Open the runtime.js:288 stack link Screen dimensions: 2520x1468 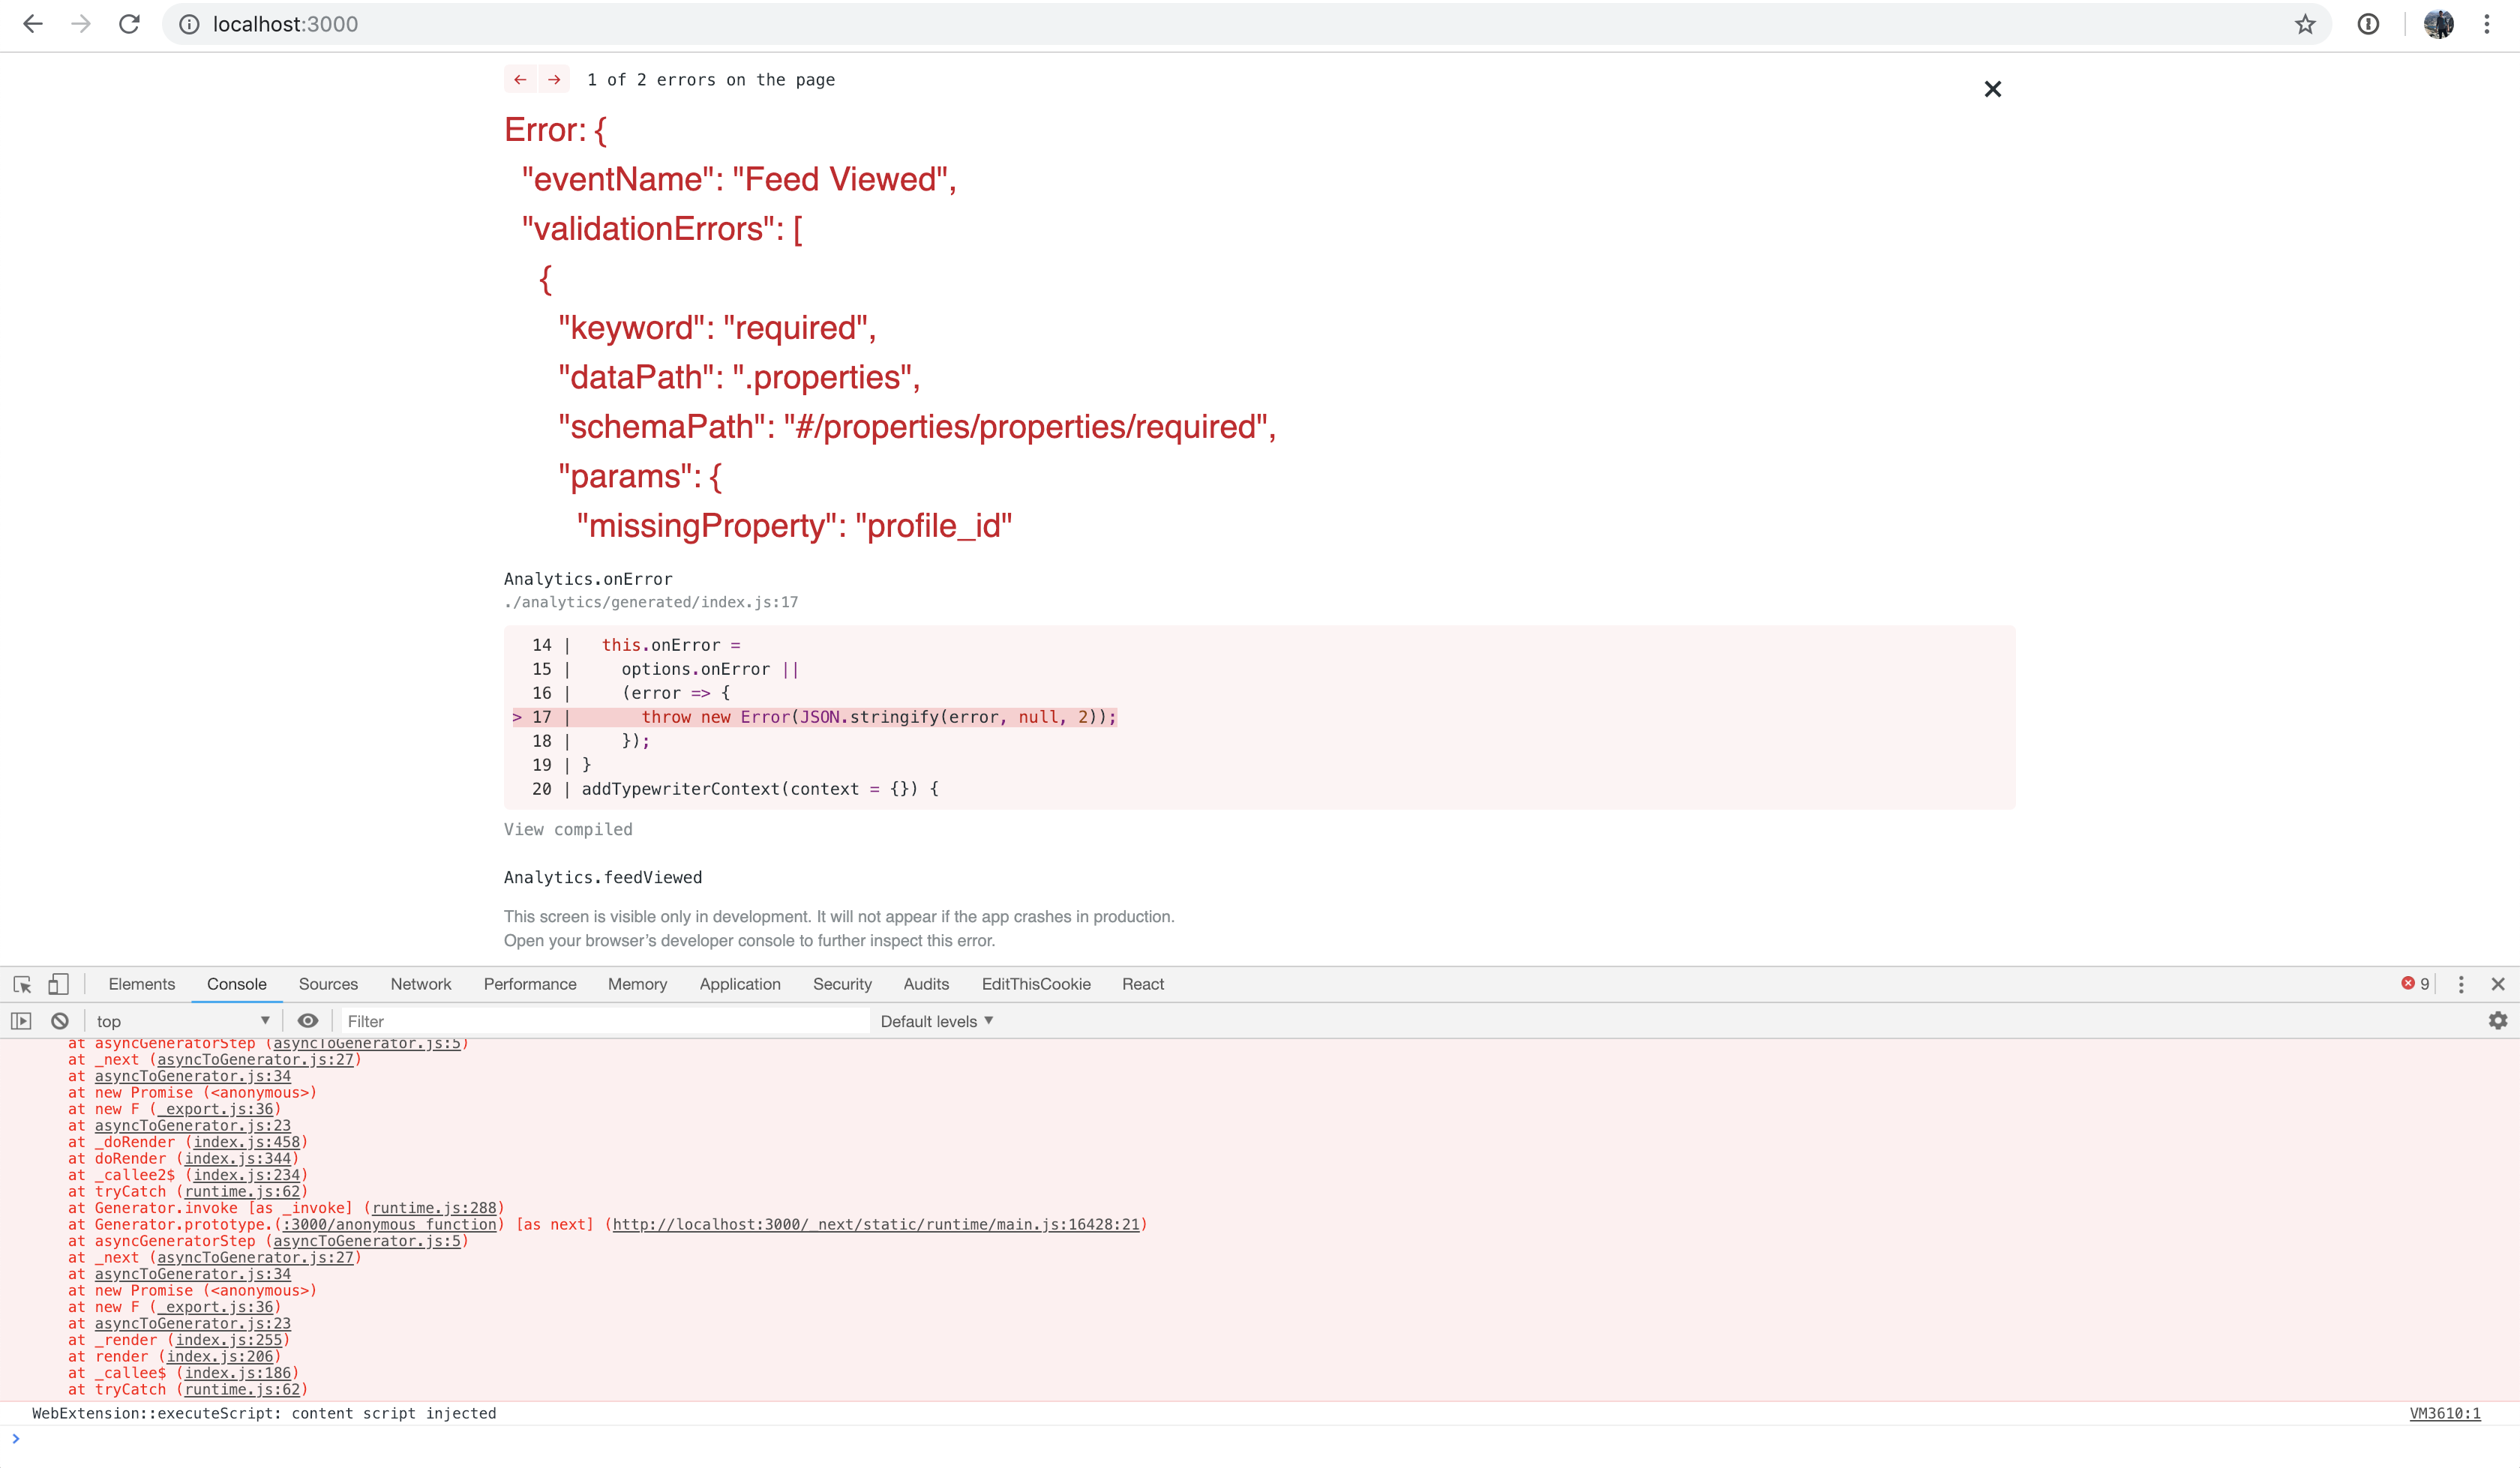pyautogui.click(x=434, y=1208)
